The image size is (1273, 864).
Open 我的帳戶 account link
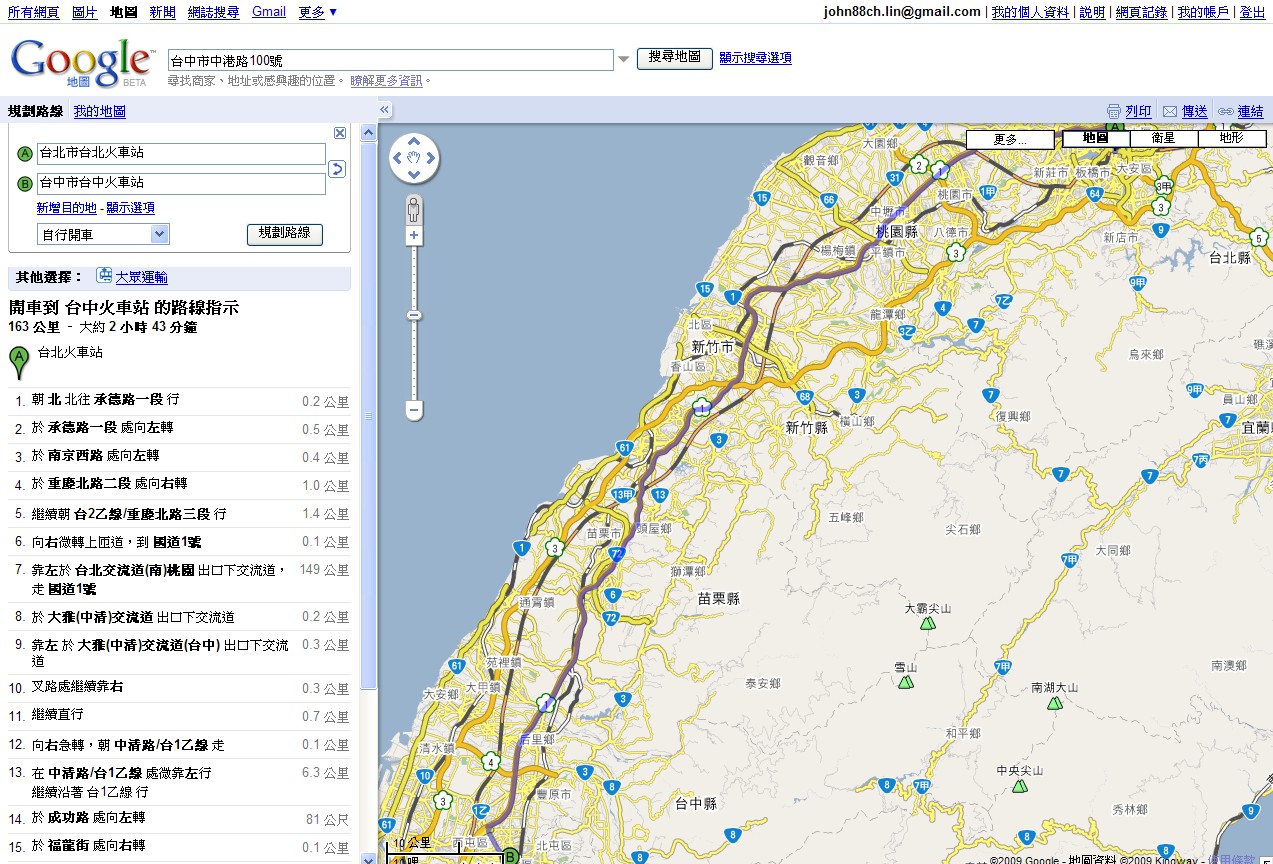tap(1203, 12)
